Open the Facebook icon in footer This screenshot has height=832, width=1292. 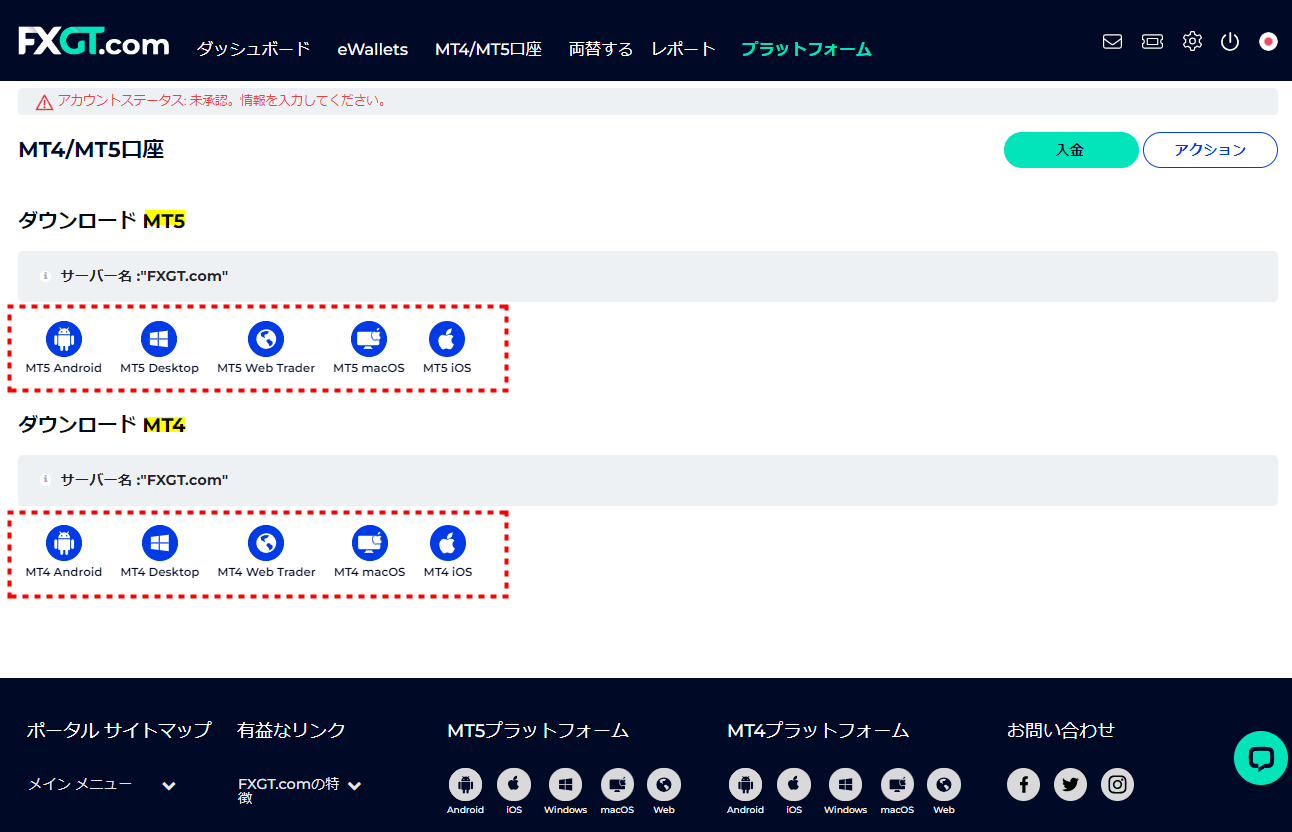[1023, 784]
